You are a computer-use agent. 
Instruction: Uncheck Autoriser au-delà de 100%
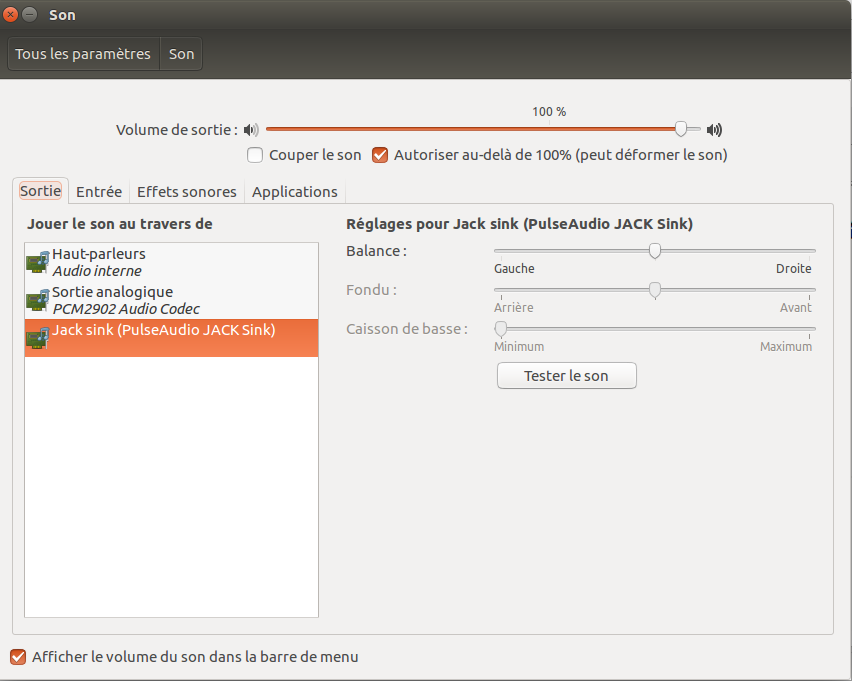[380, 155]
